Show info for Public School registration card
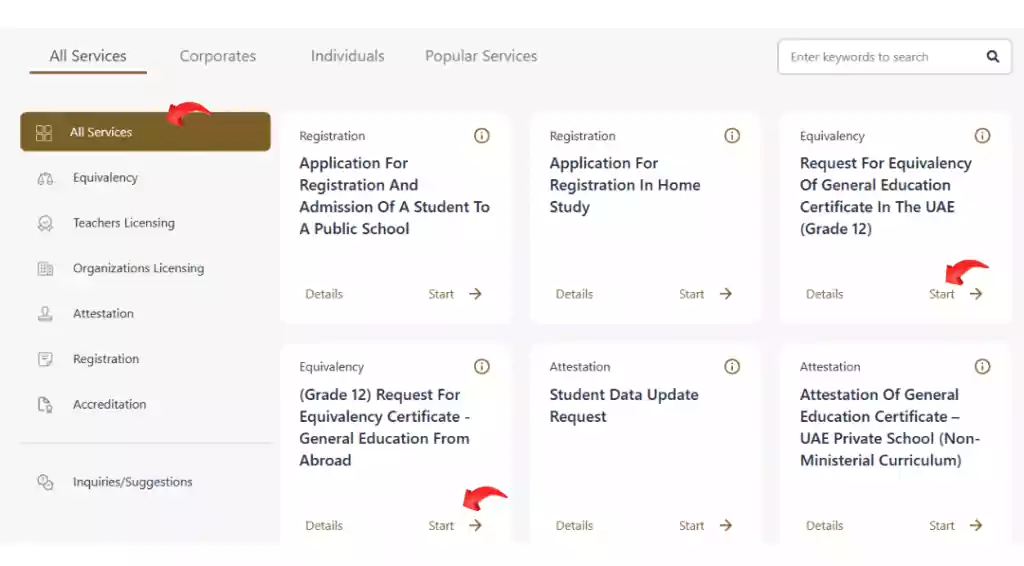This screenshot has width=1024, height=566. (x=481, y=136)
